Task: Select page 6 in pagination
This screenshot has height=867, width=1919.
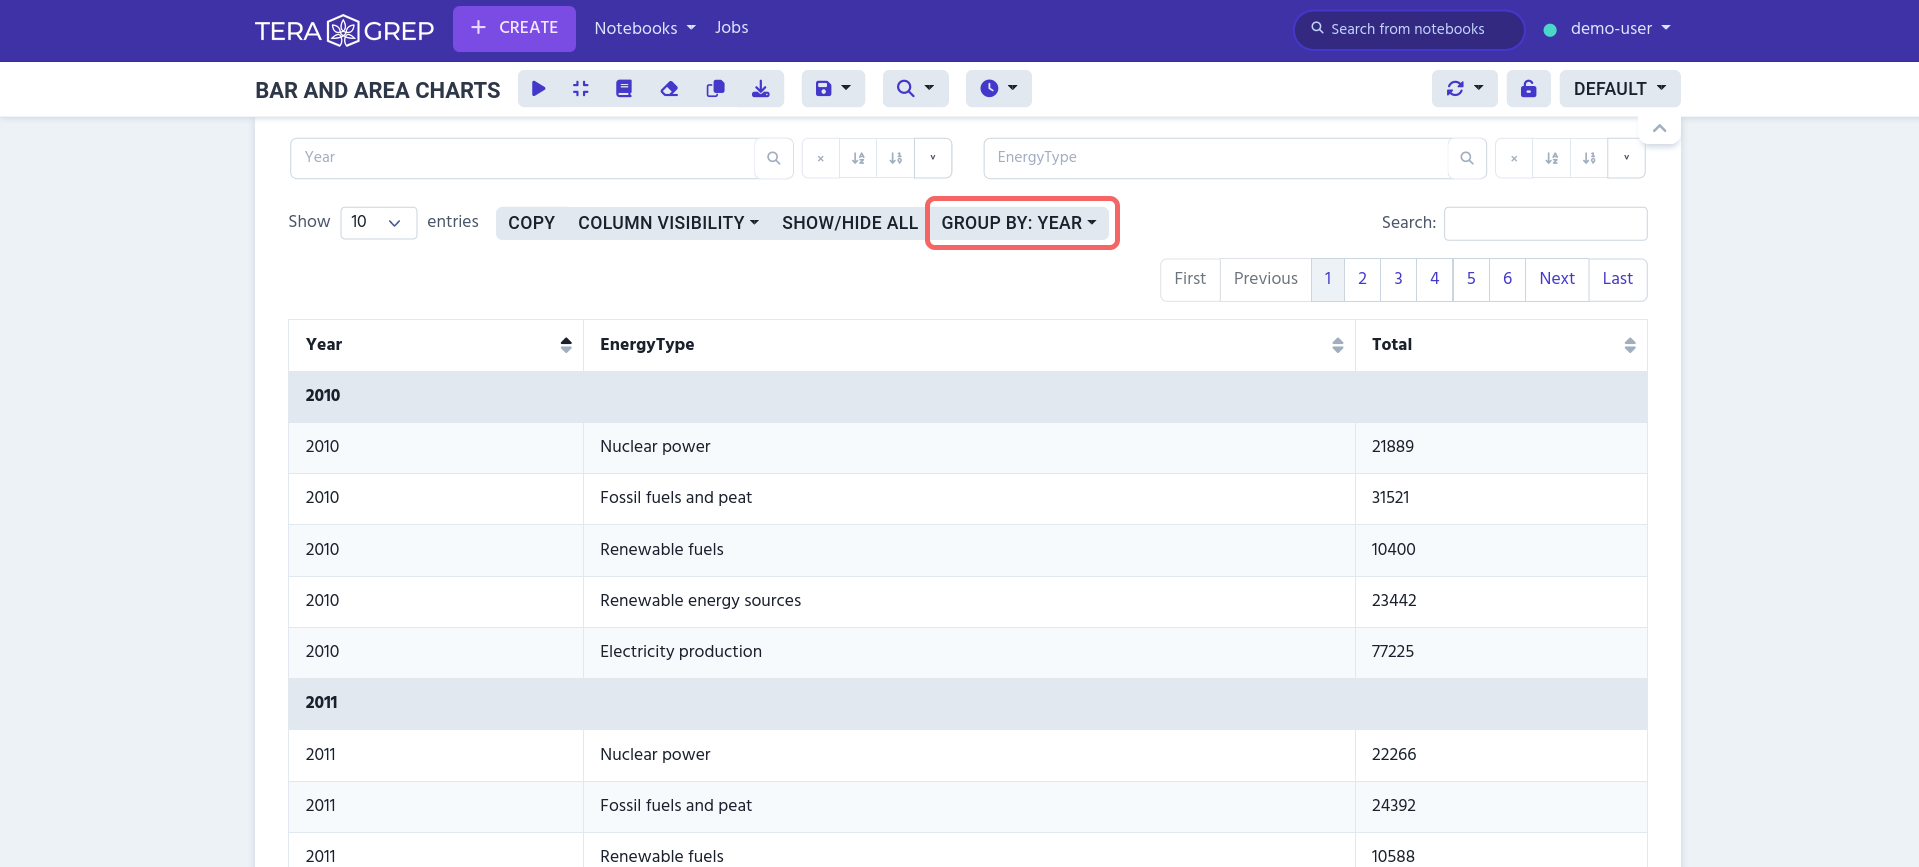Action: click(x=1507, y=279)
